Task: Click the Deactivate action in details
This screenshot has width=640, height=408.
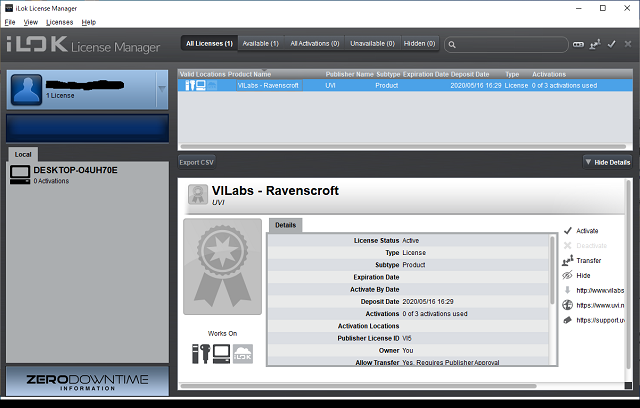Action: [x=591, y=246]
